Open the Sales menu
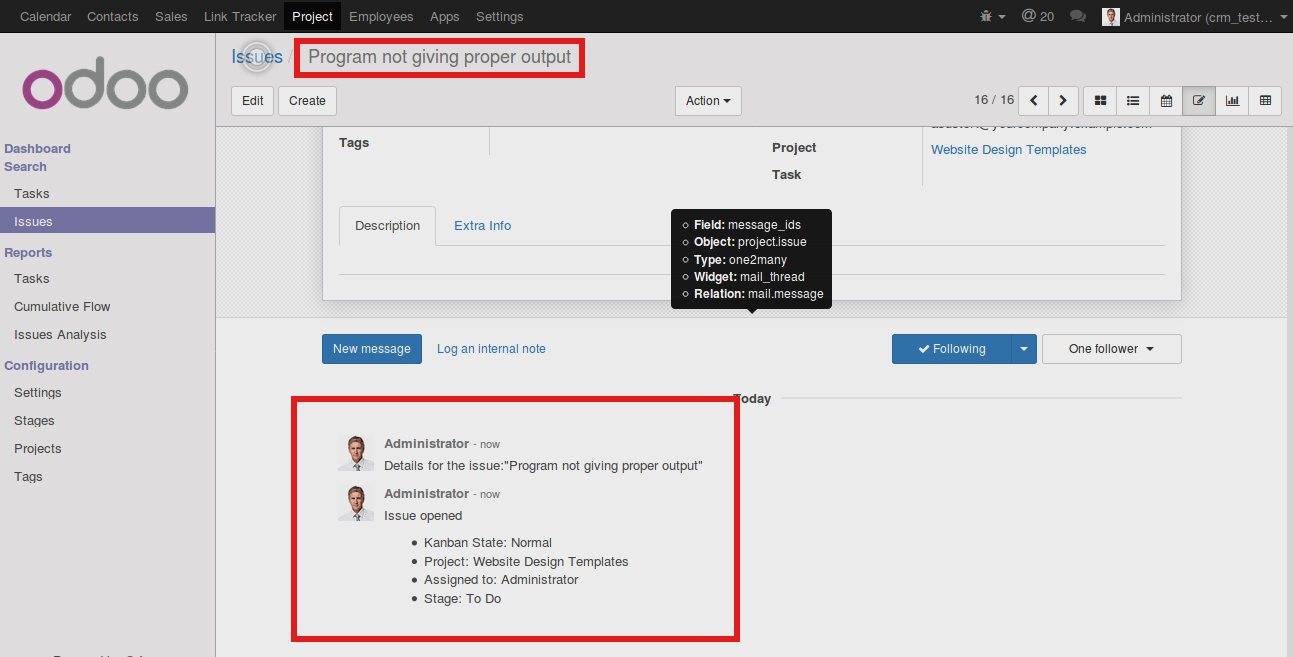Screen dimensions: 1293x657 coord(171,16)
